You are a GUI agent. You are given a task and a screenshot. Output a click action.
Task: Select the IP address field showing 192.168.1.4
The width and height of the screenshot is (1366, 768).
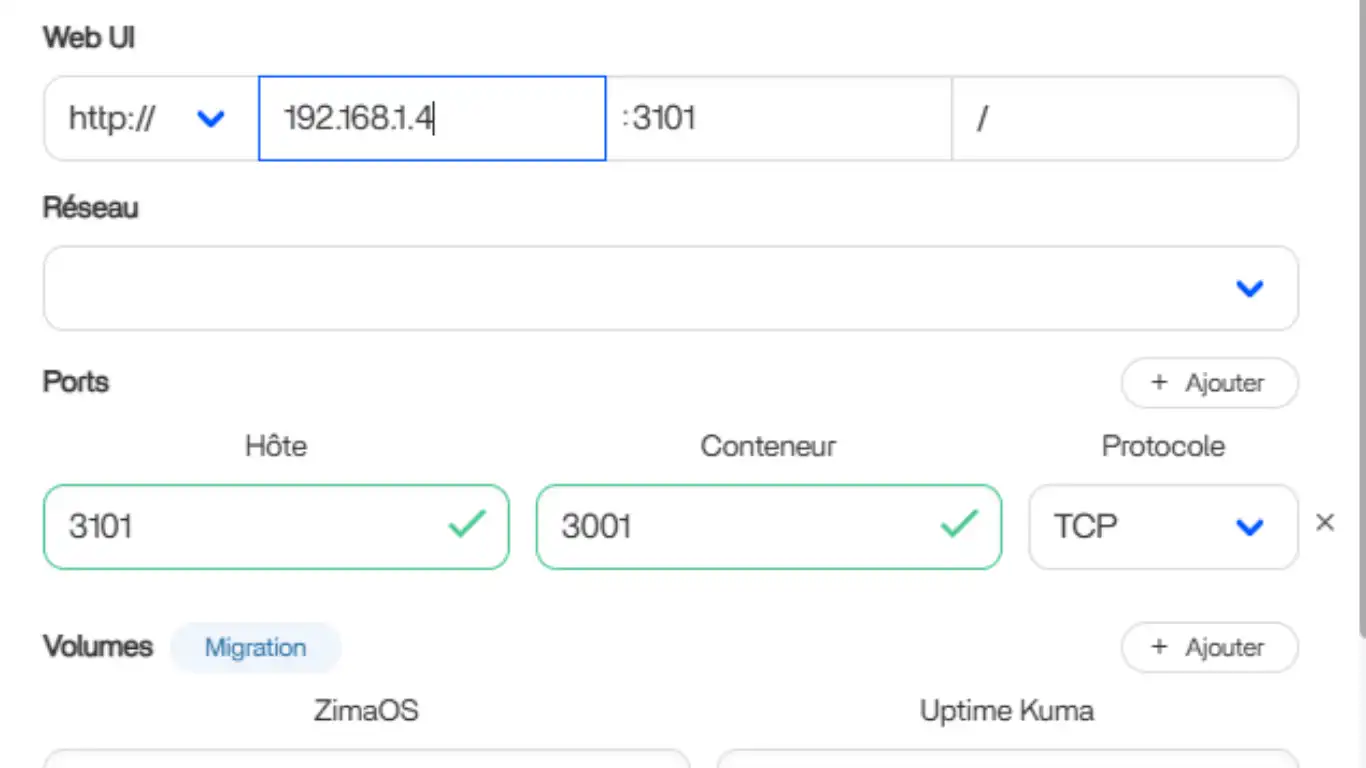coord(432,118)
